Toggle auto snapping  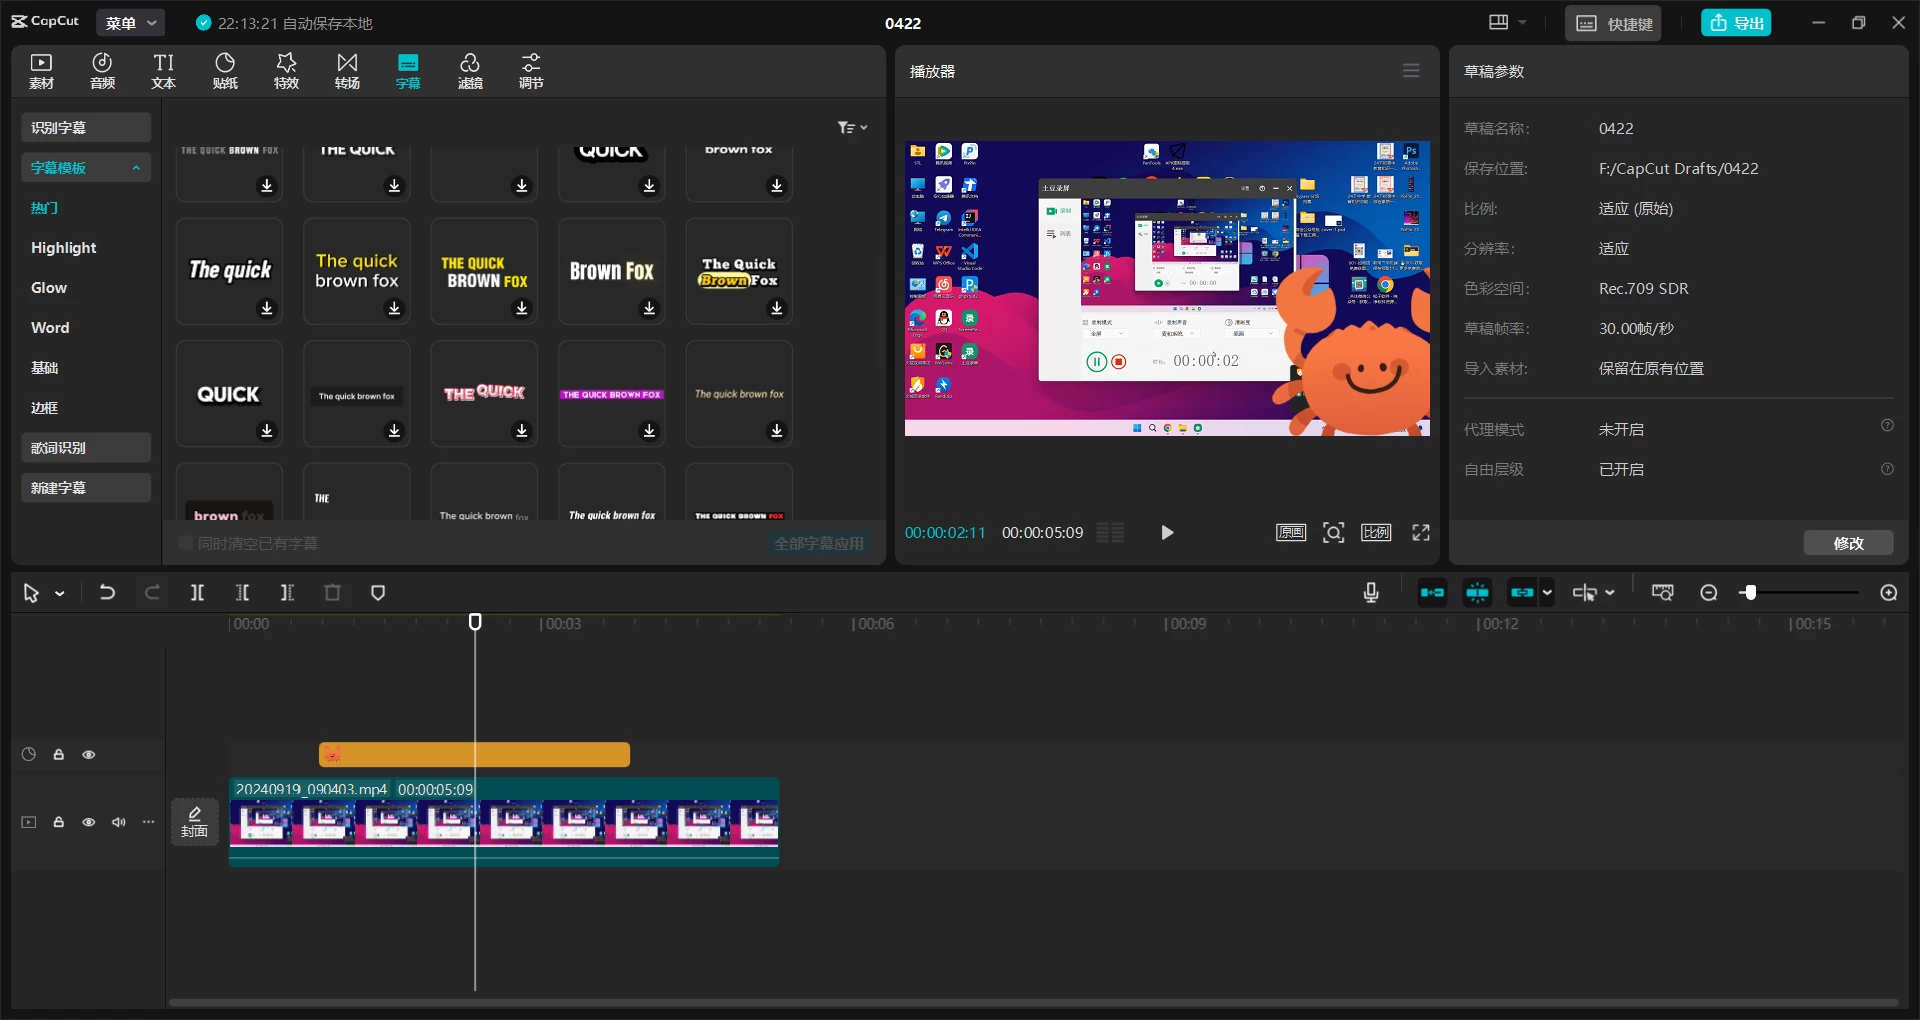tap(1477, 593)
